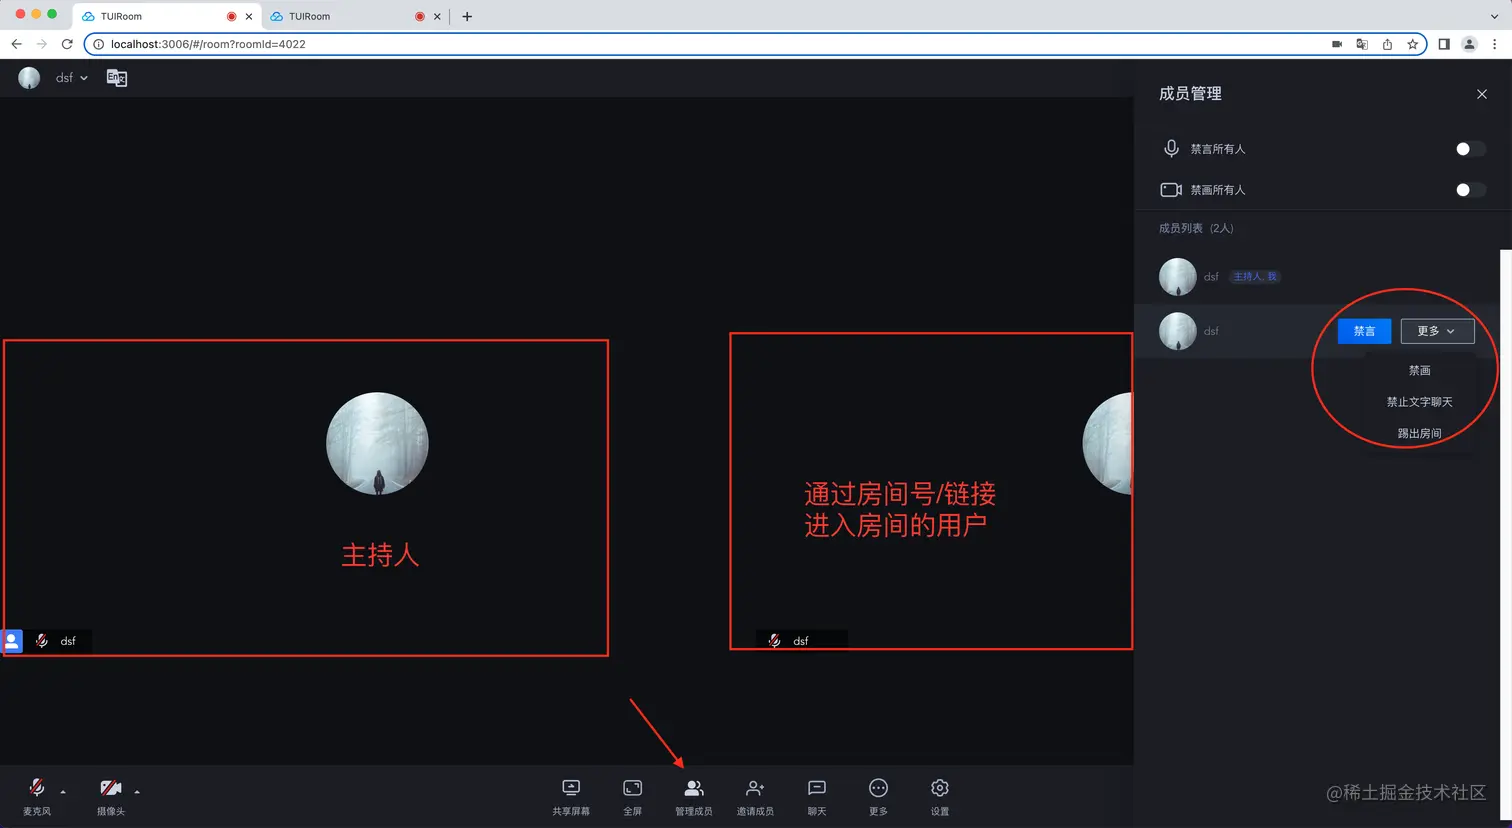
Task: Click the blue host badge icon on tile
Action: 12,641
